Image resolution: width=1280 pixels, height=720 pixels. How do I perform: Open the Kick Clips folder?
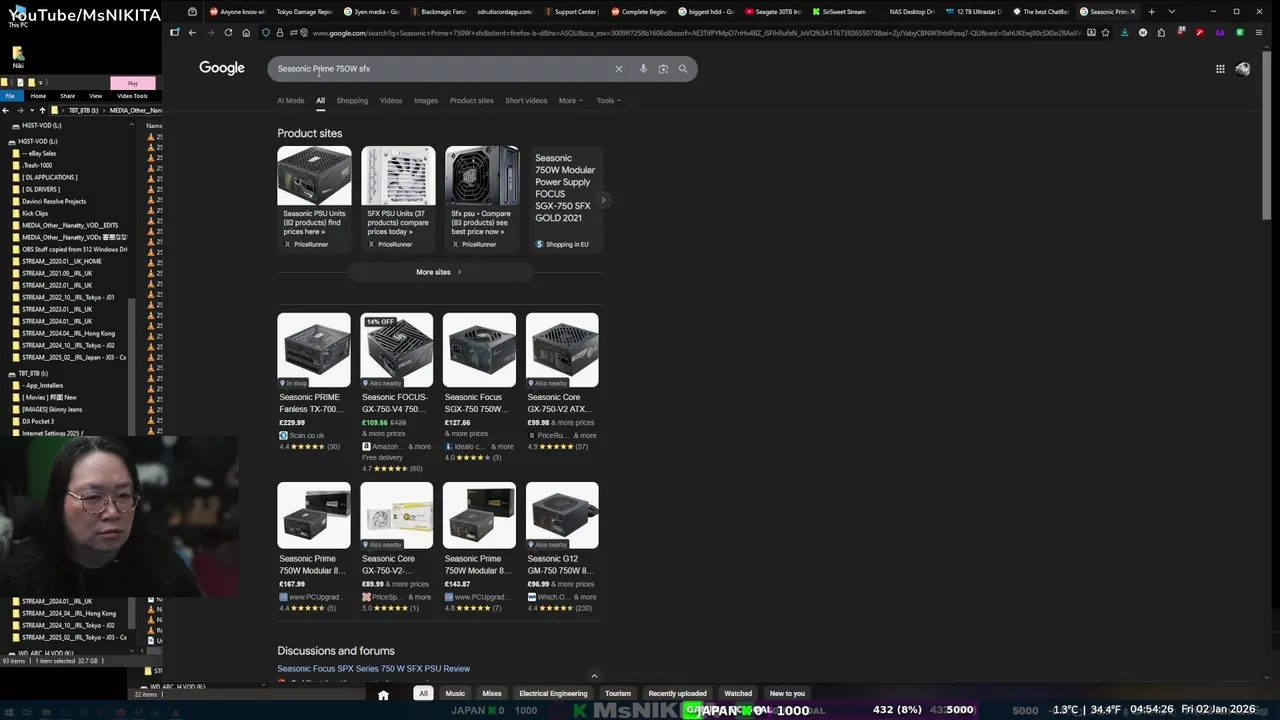(x=35, y=213)
